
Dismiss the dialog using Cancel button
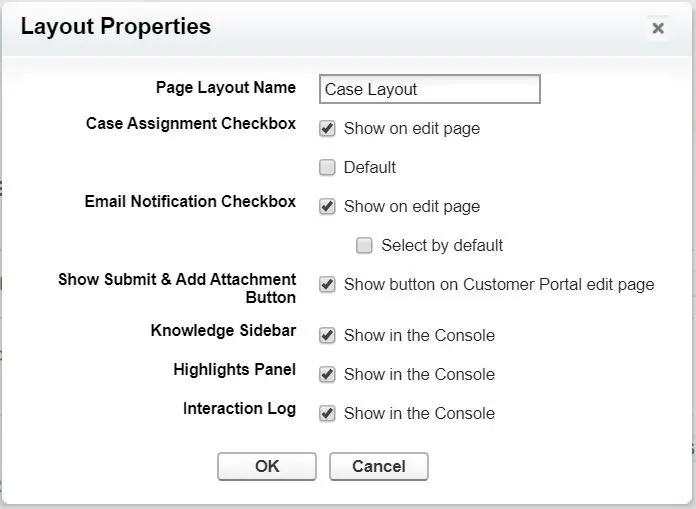[379, 466]
